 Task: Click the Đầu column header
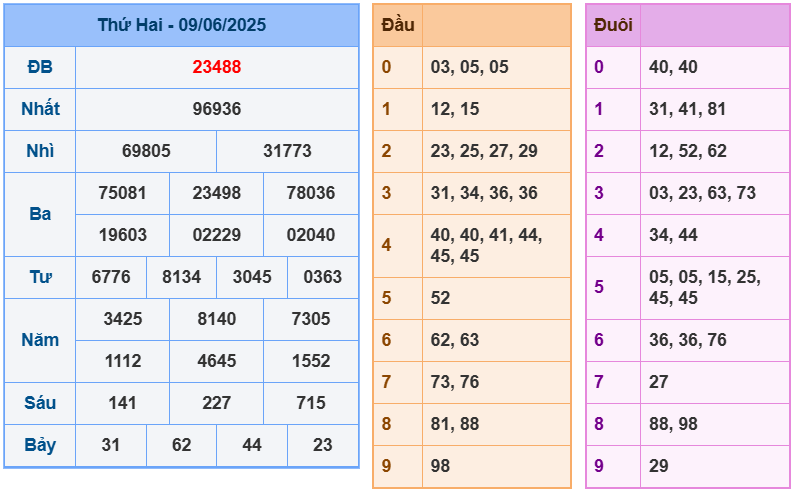[398, 25]
